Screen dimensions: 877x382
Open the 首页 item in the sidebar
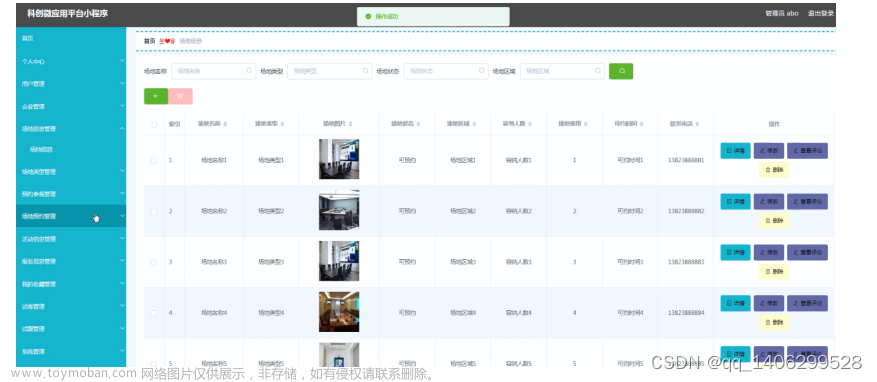coord(71,39)
